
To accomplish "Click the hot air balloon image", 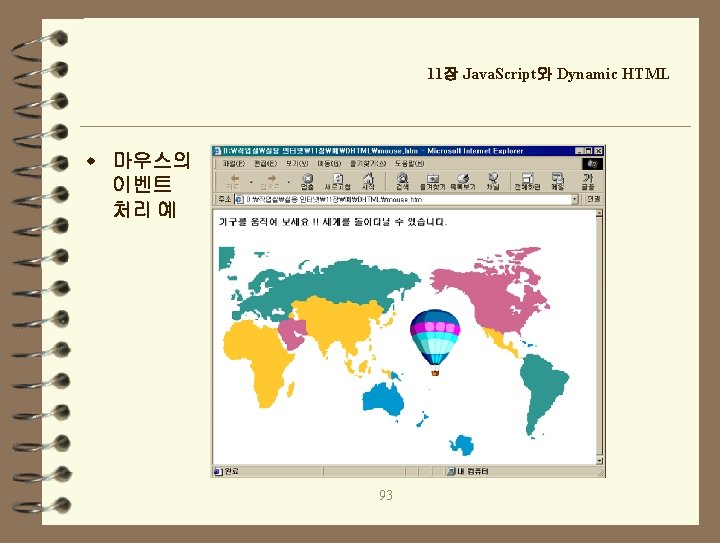I will (x=435, y=342).
